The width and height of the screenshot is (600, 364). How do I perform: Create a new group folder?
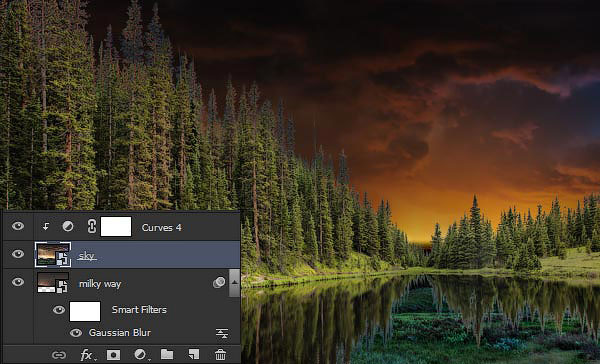[x=167, y=354]
